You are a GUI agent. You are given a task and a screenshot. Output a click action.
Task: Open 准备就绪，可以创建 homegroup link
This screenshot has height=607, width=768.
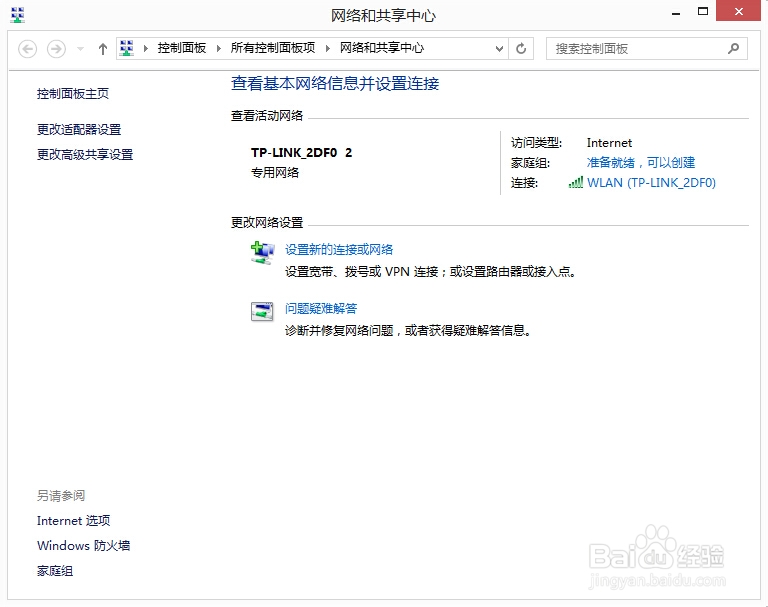641,163
